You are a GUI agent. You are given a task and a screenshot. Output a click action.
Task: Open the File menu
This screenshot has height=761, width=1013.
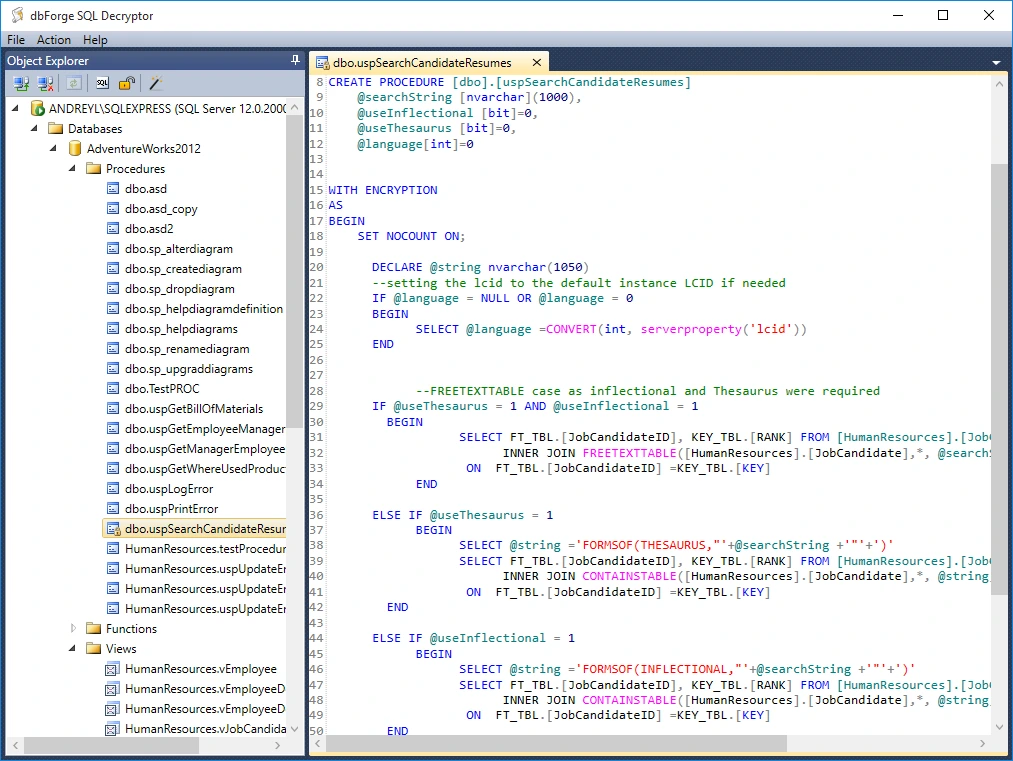pyautogui.click(x=16, y=40)
